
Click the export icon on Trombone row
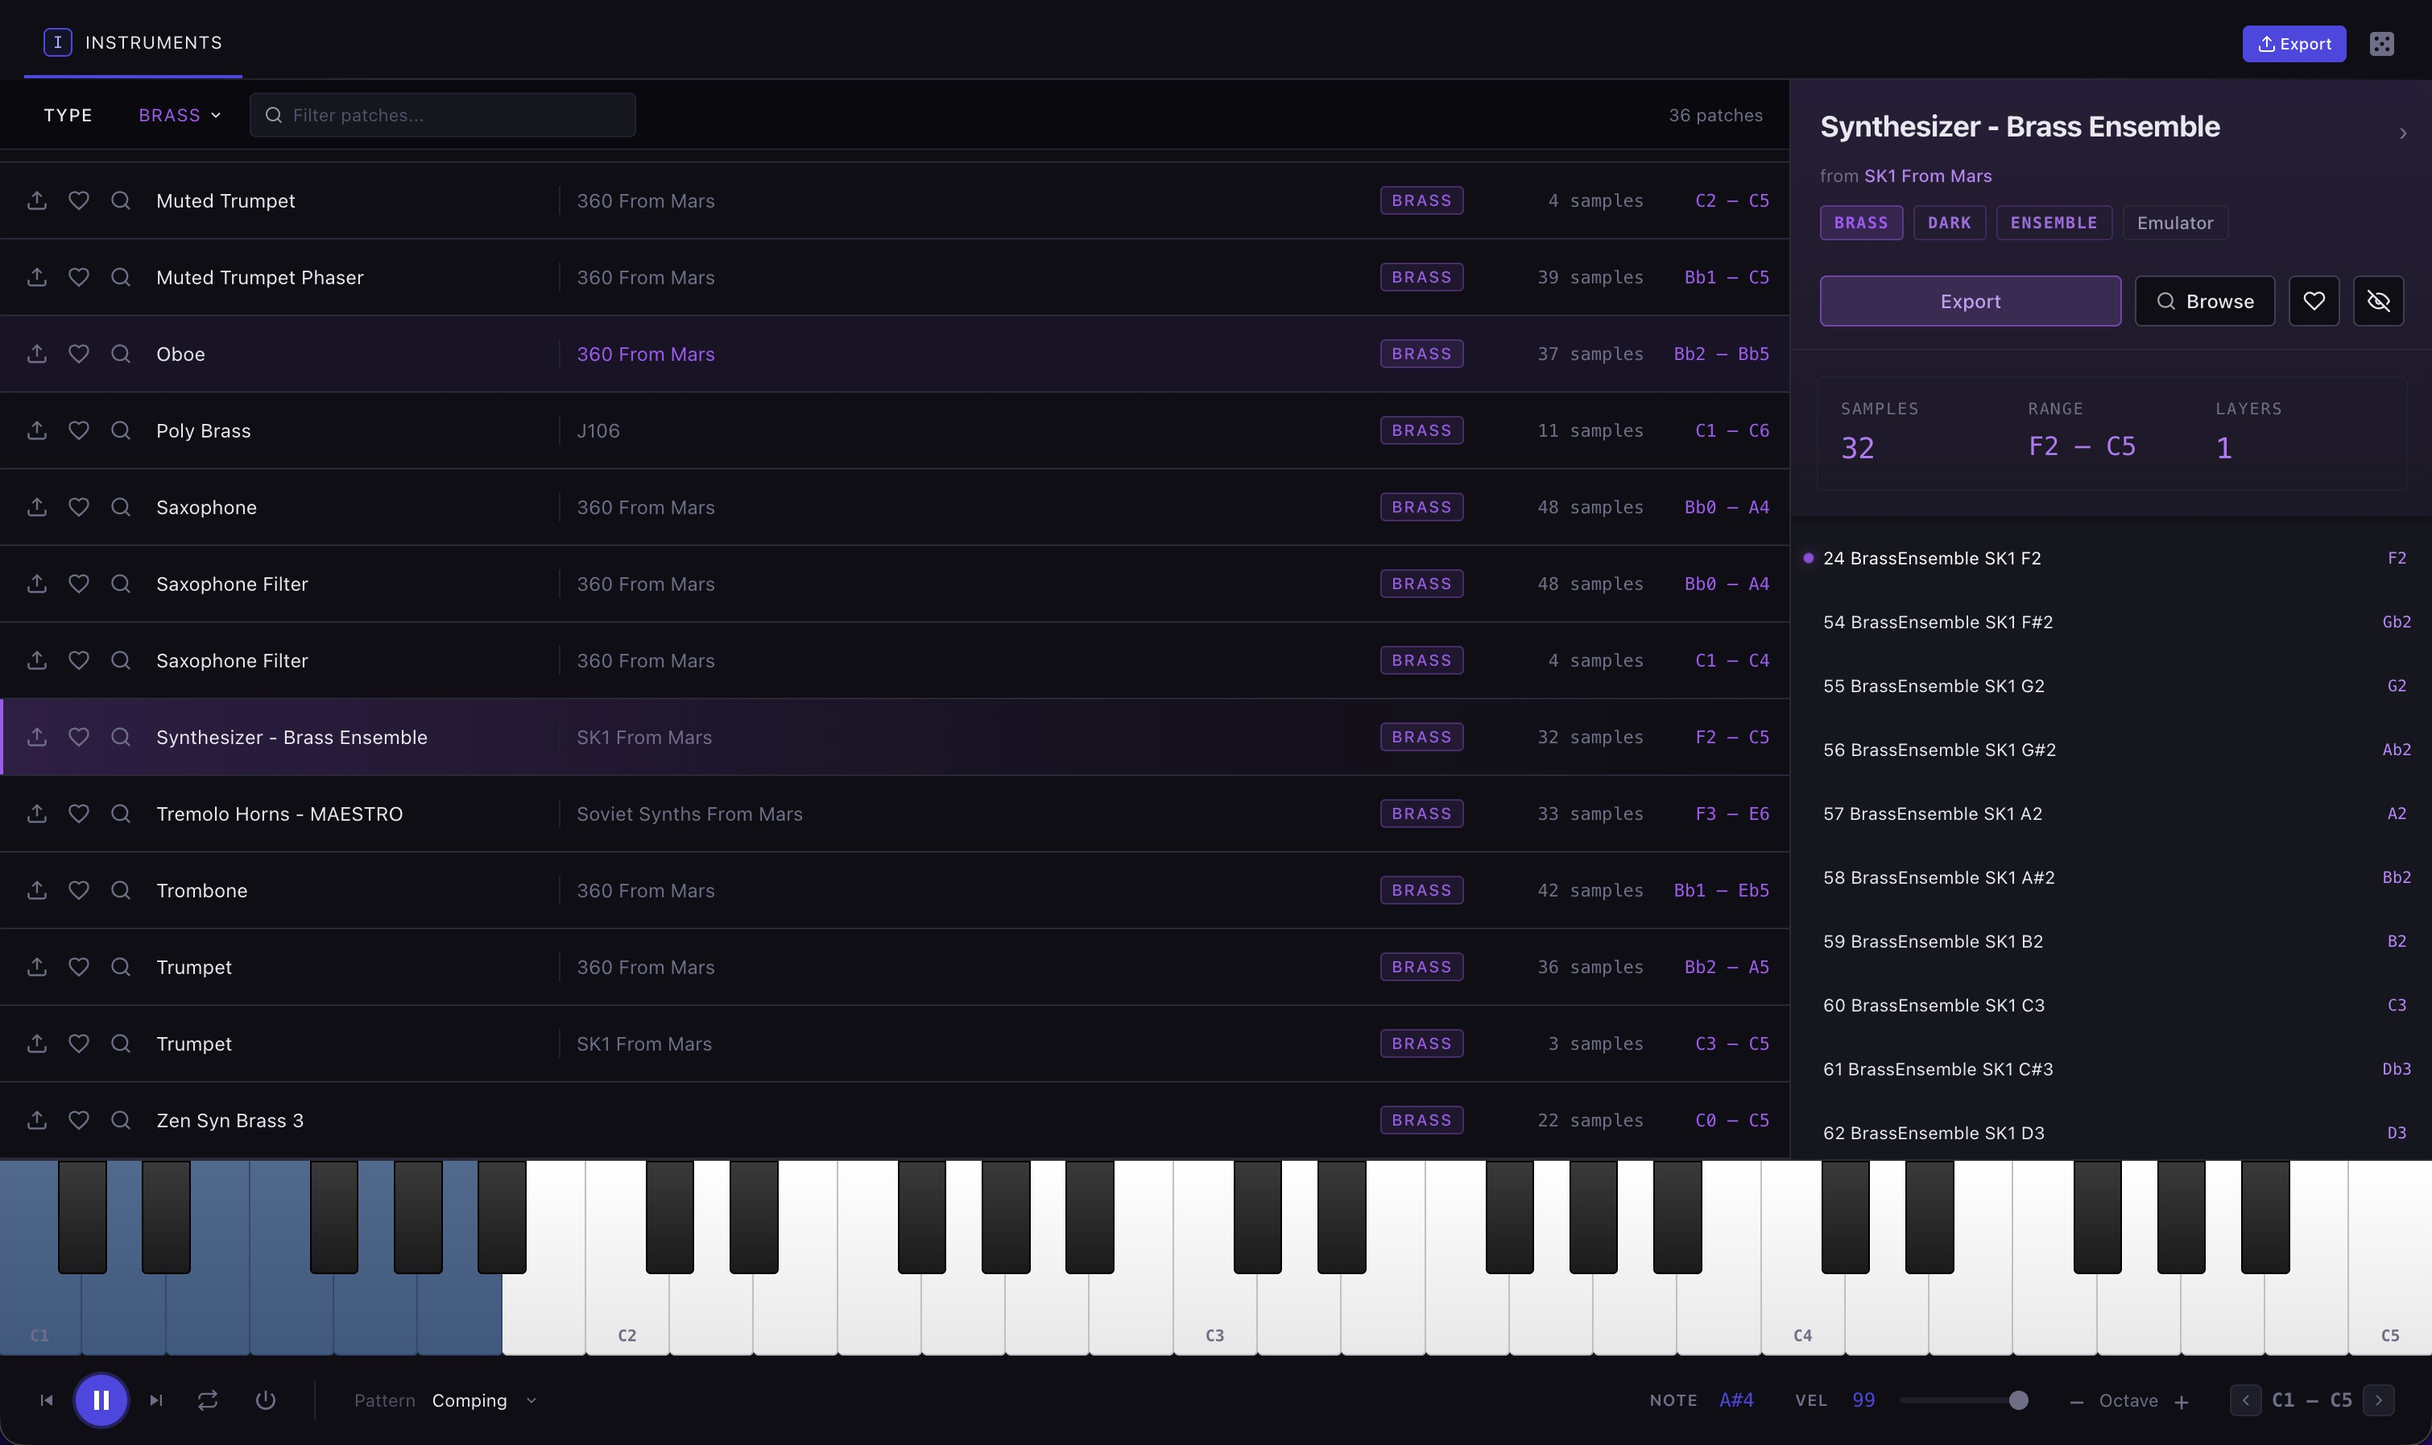(37, 890)
